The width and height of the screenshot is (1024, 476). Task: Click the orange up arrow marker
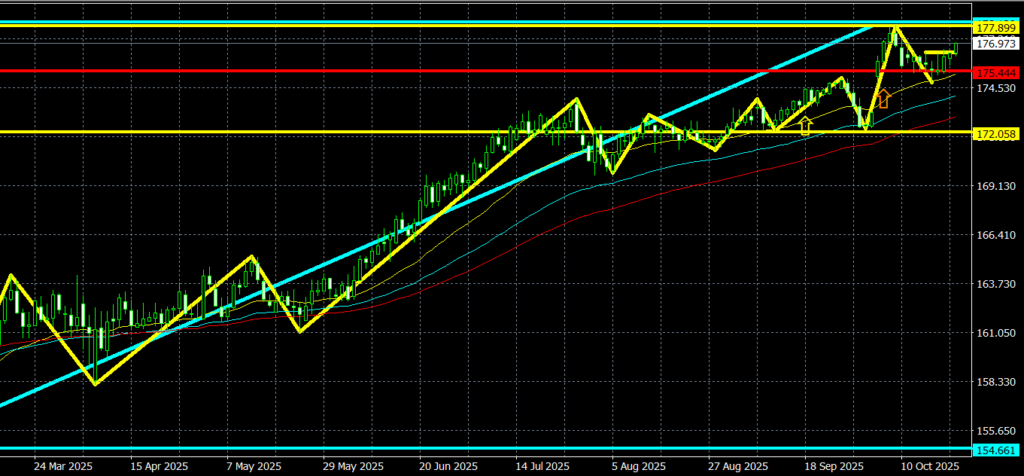click(x=883, y=98)
